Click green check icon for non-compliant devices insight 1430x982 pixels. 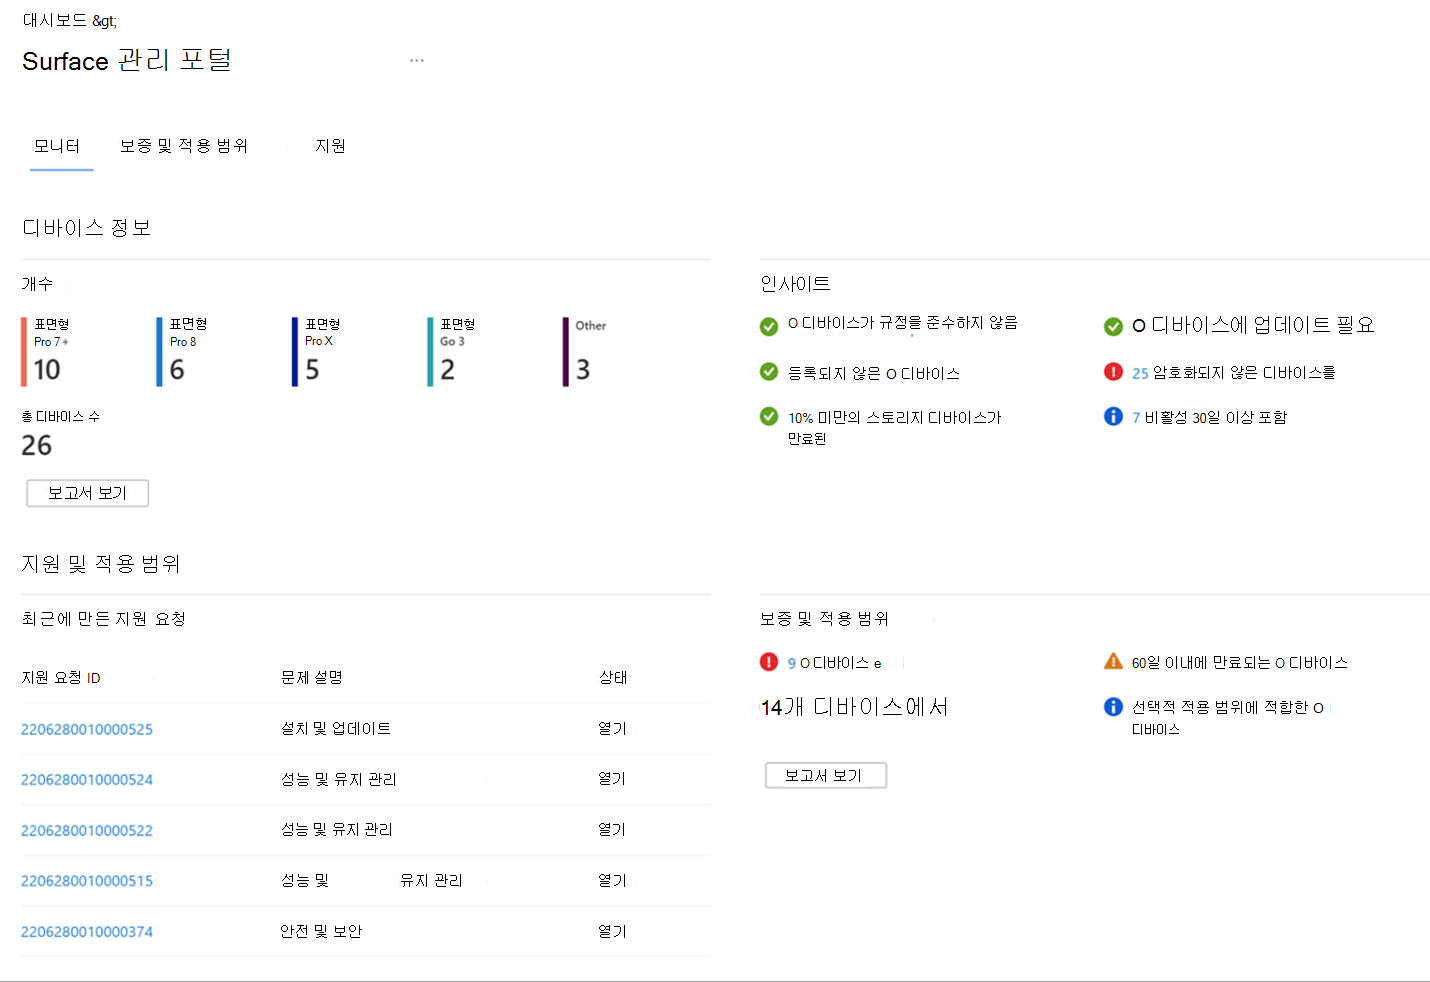pos(769,326)
